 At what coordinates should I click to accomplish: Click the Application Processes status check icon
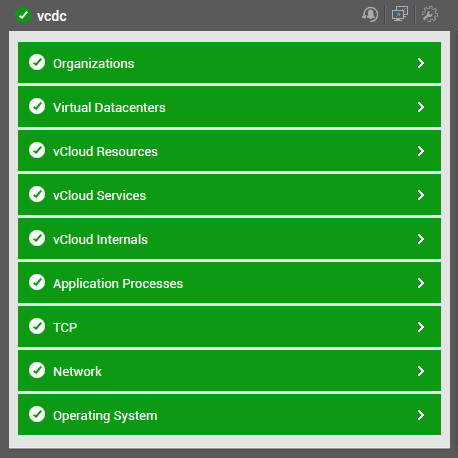click(37, 282)
